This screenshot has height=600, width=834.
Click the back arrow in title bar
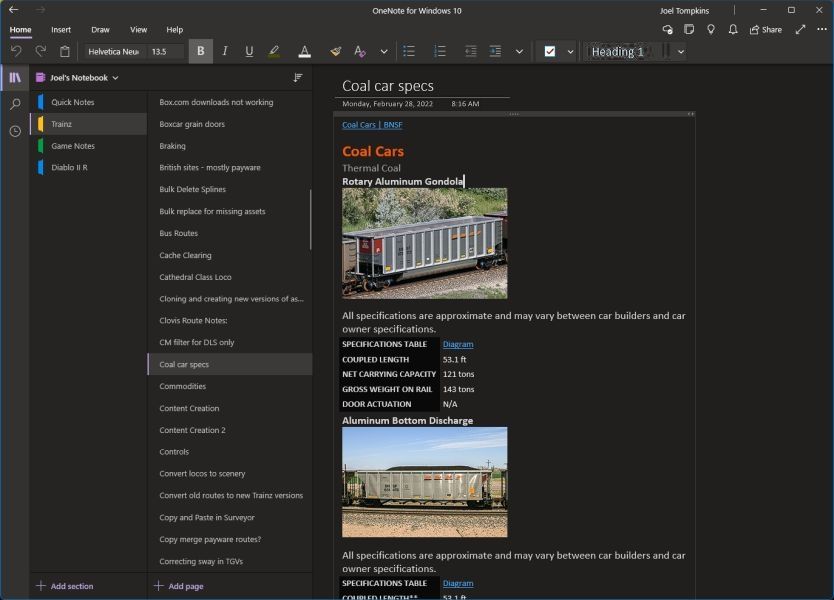[13, 10]
